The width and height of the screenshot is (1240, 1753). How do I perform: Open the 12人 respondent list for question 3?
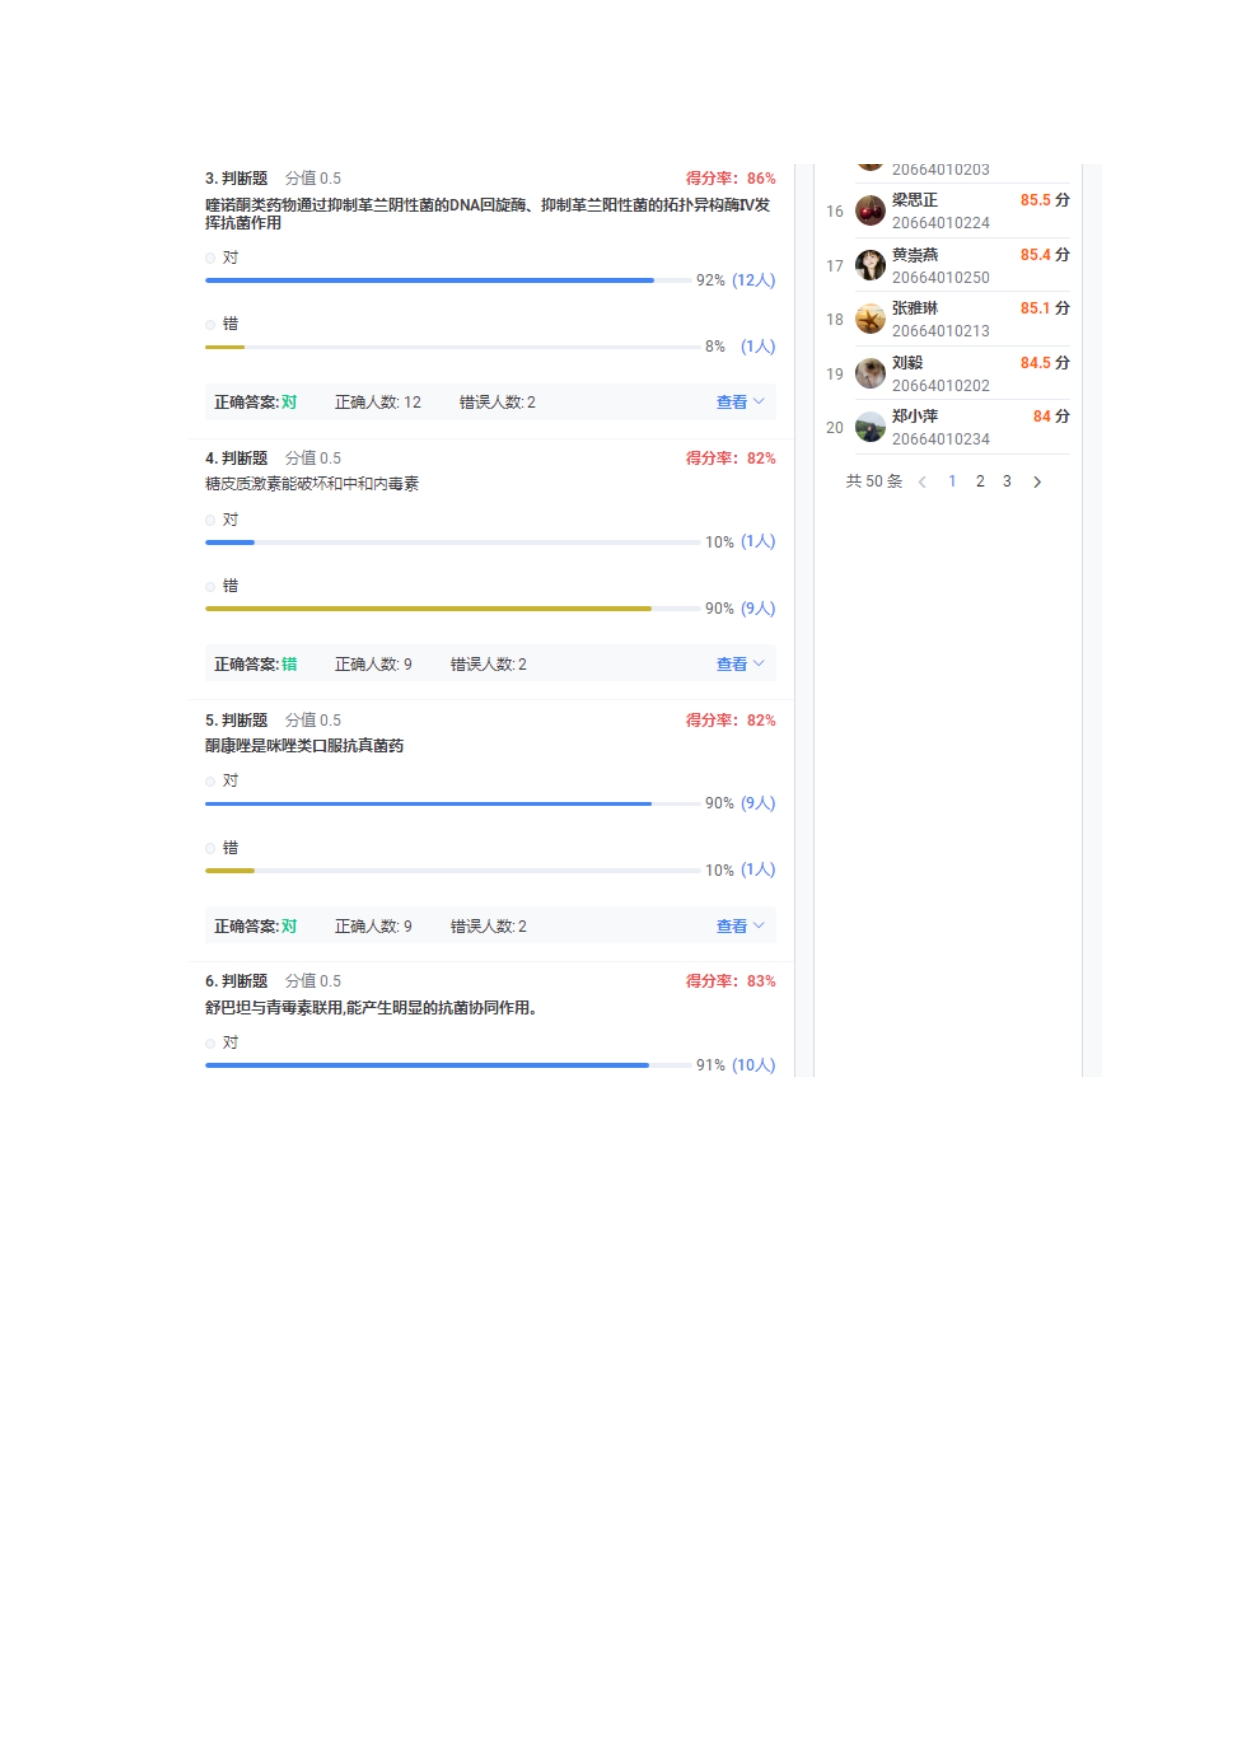point(753,280)
